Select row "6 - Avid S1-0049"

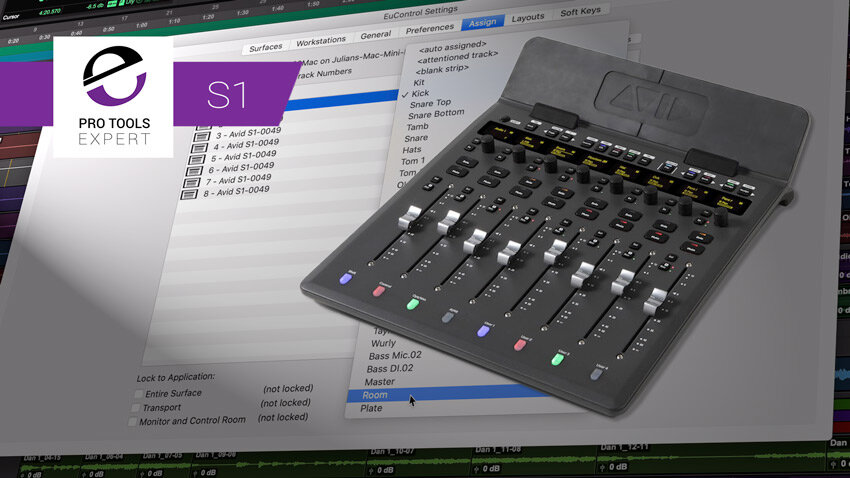point(241,169)
